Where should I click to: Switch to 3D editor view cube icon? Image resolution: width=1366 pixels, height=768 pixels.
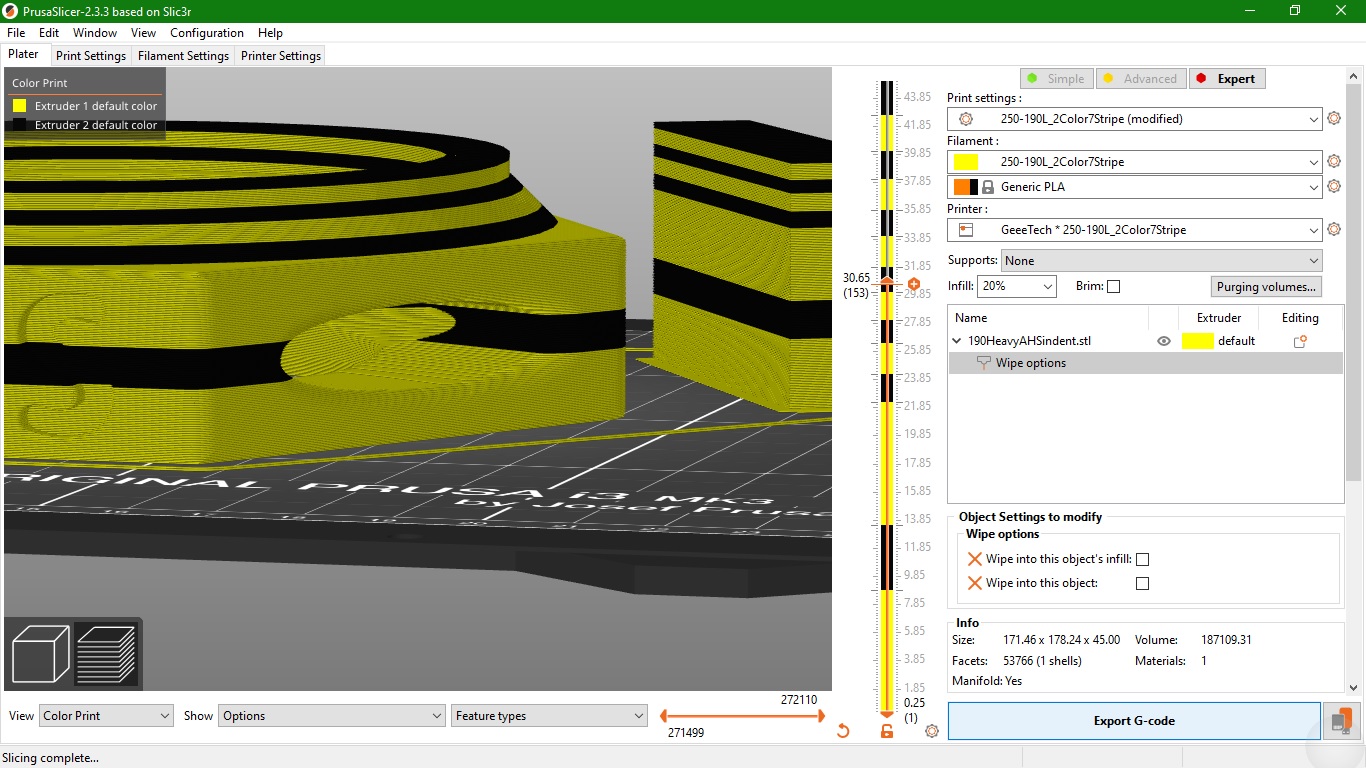(40, 653)
